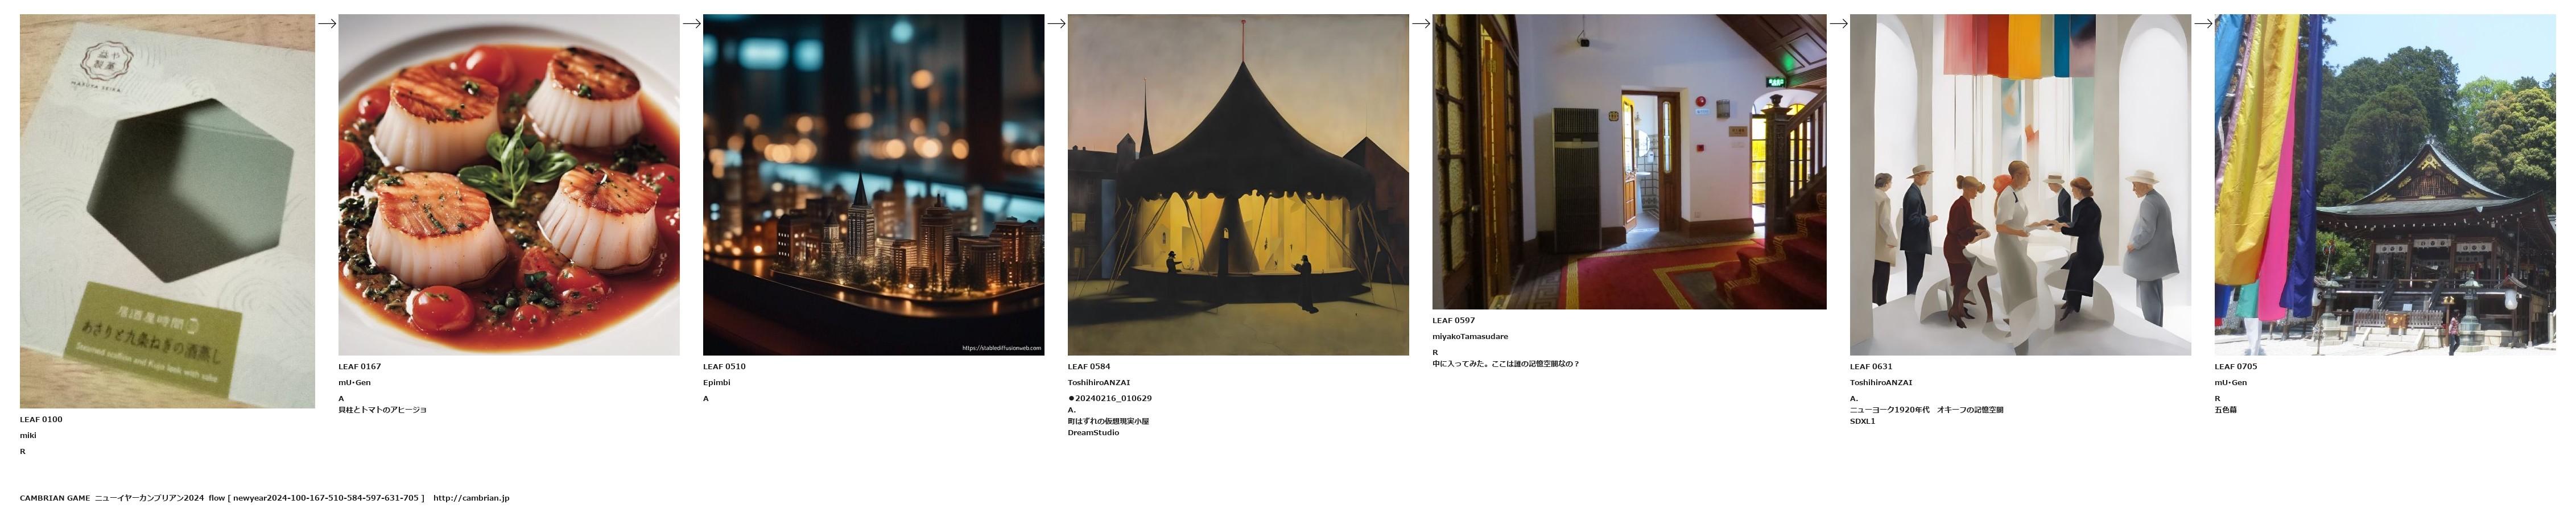Open the miniature night city thumbnail

point(873,185)
